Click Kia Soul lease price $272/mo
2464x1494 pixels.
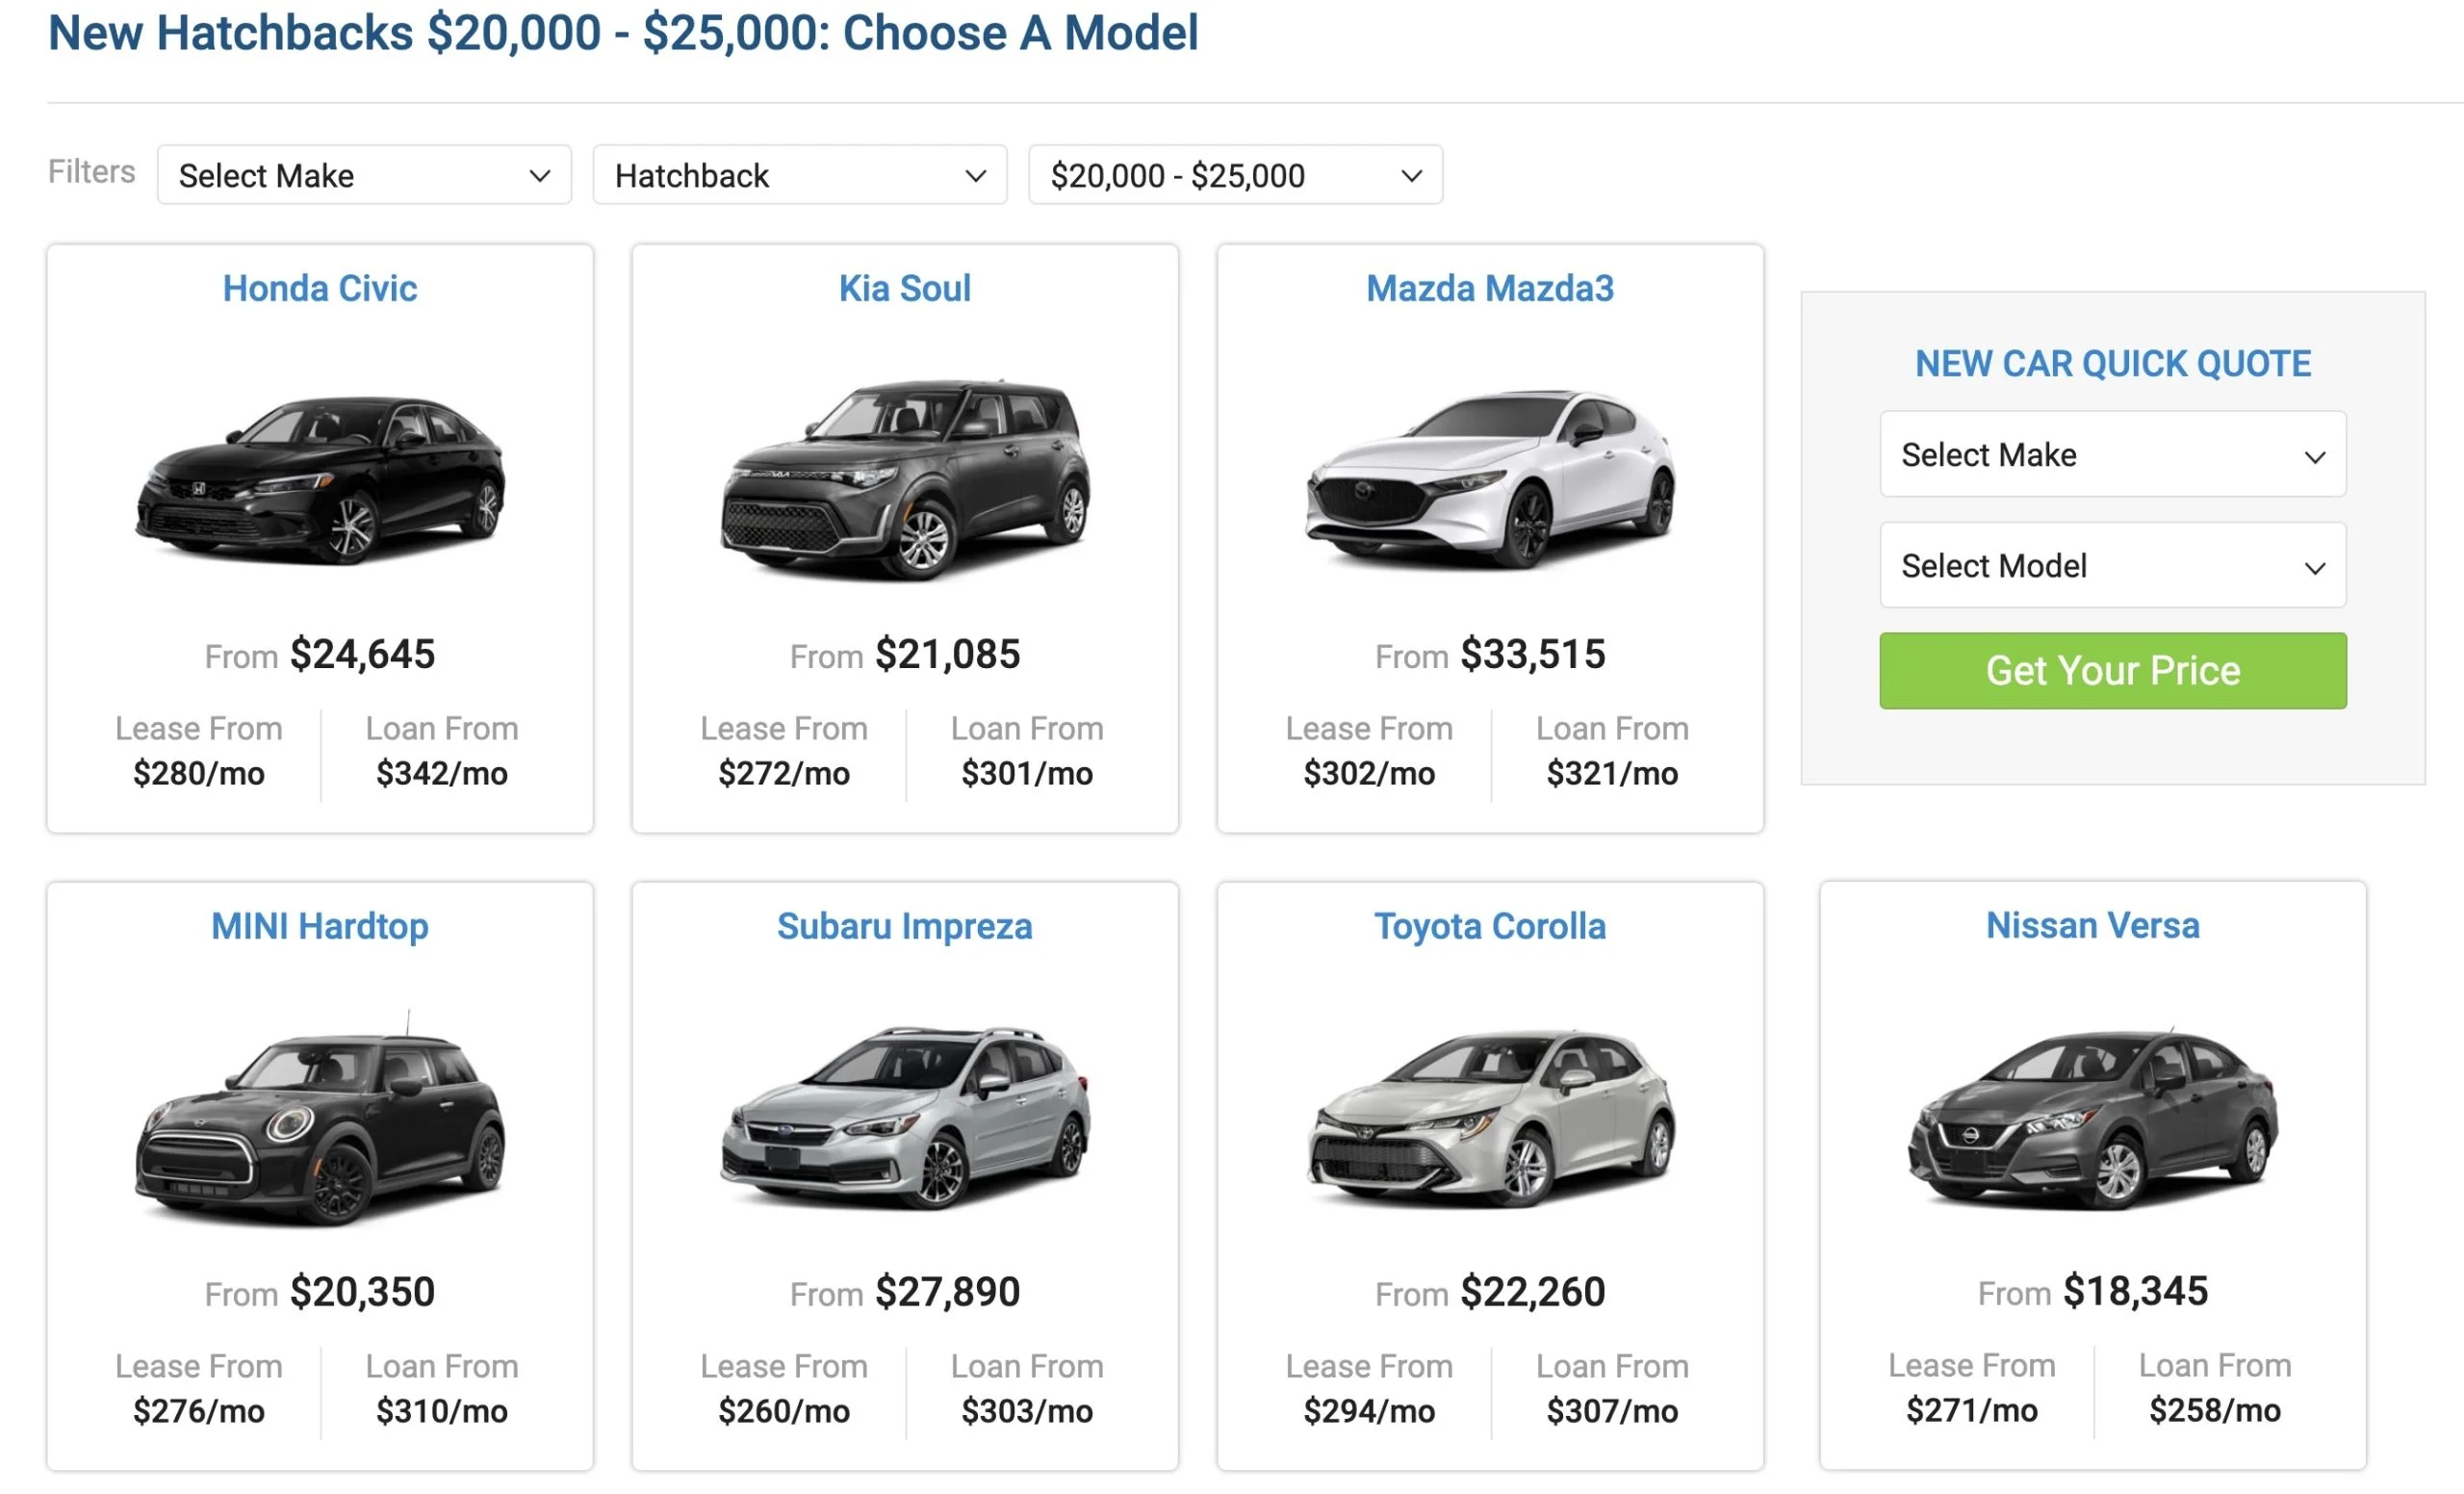tap(784, 773)
